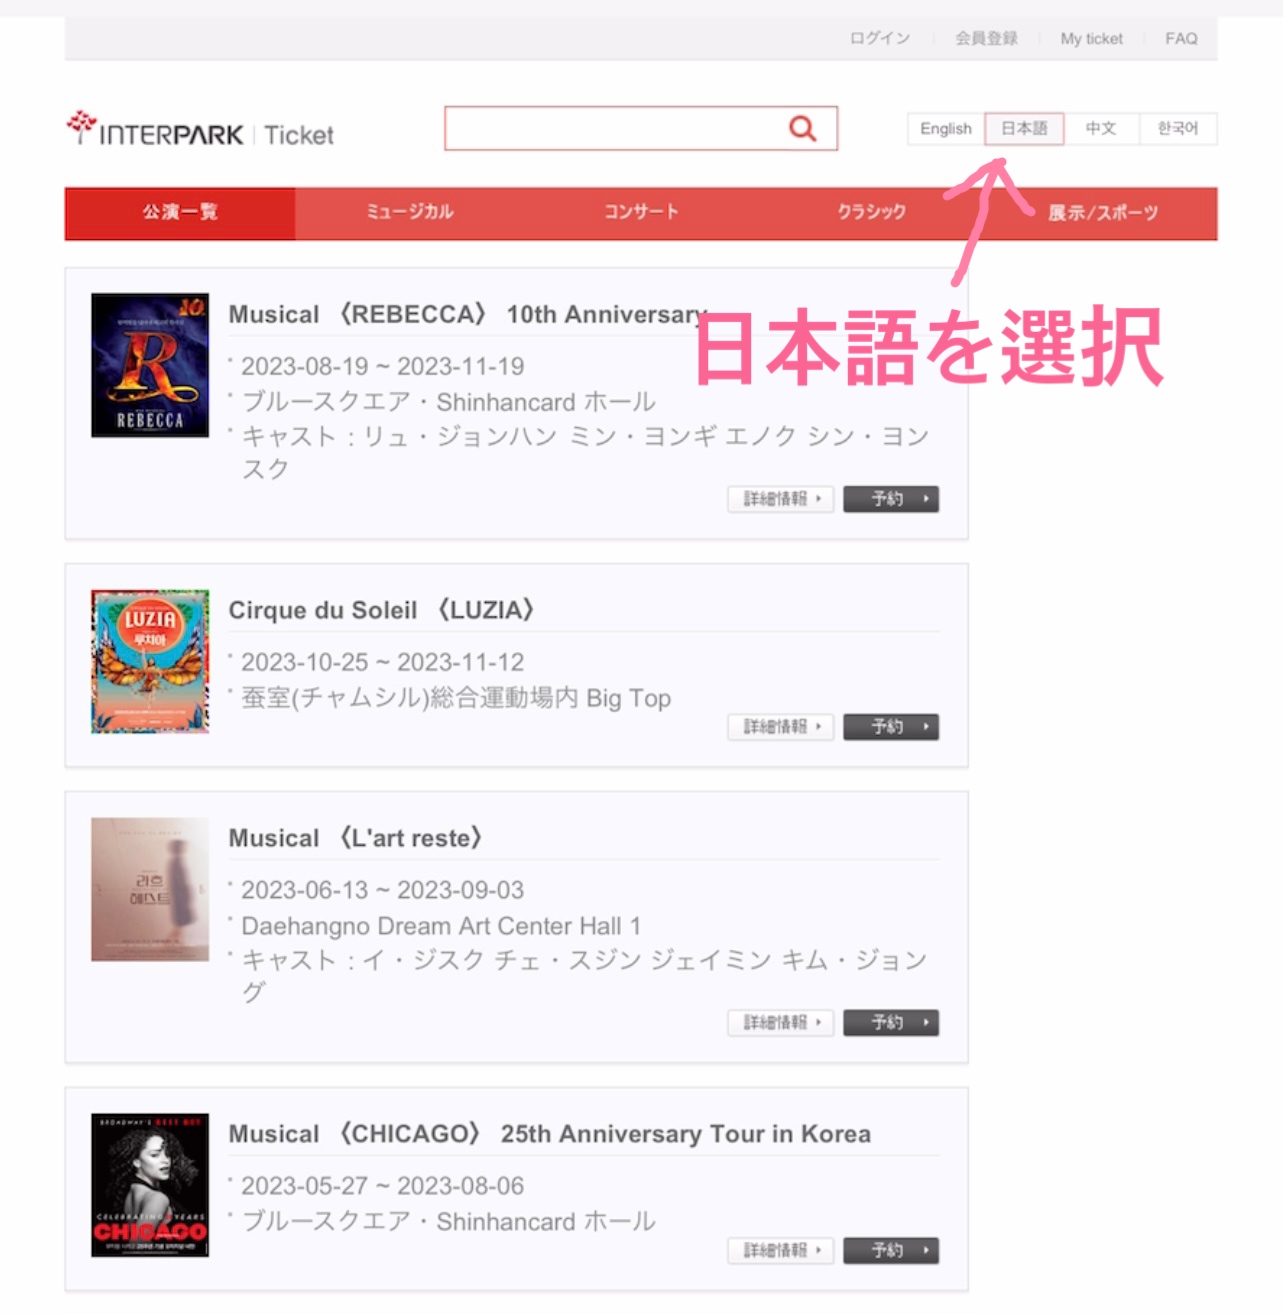Click 詳細情報 button for LUZIA

pyautogui.click(x=781, y=727)
